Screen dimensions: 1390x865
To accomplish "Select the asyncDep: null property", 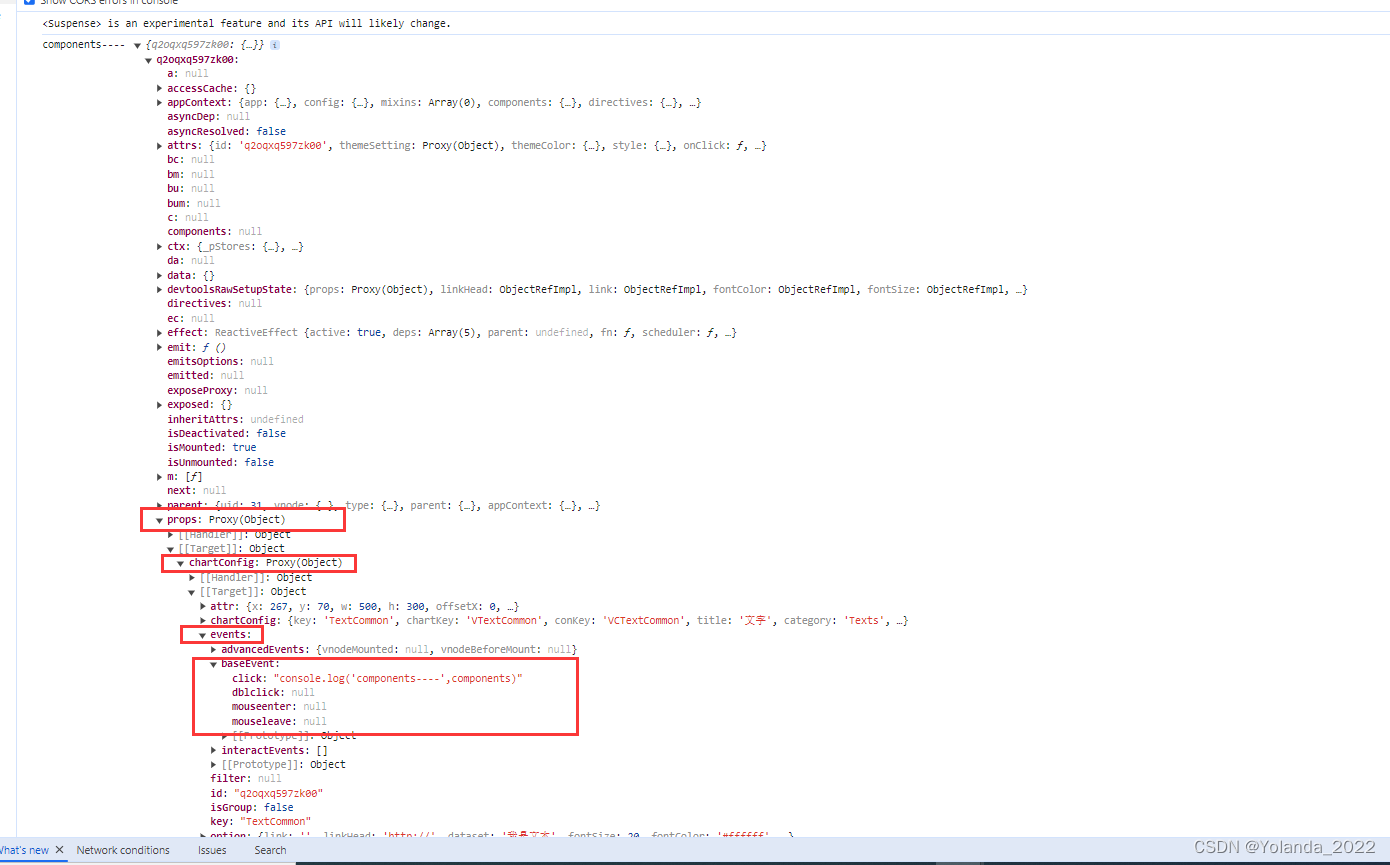I will [x=209, y=117].
